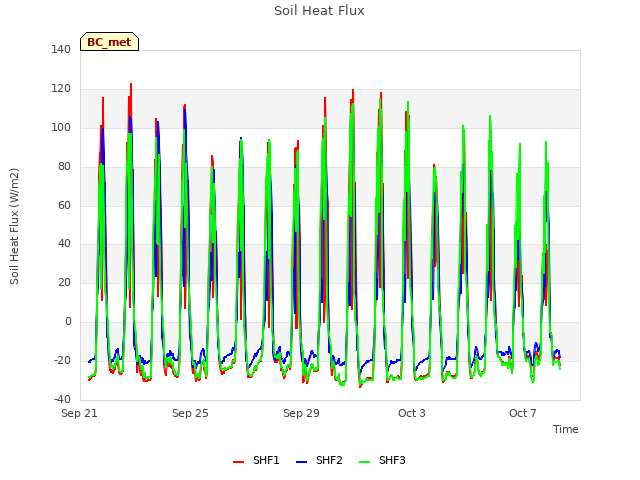Click the Oct 3 x-axis tick label
The height and width of the screenshot is (480, 640).
click(x=412, y=413)
